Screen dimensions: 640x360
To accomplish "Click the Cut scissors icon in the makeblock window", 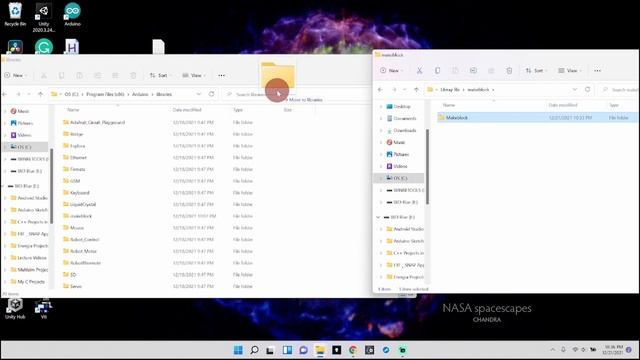I will [x=419, y=71].
